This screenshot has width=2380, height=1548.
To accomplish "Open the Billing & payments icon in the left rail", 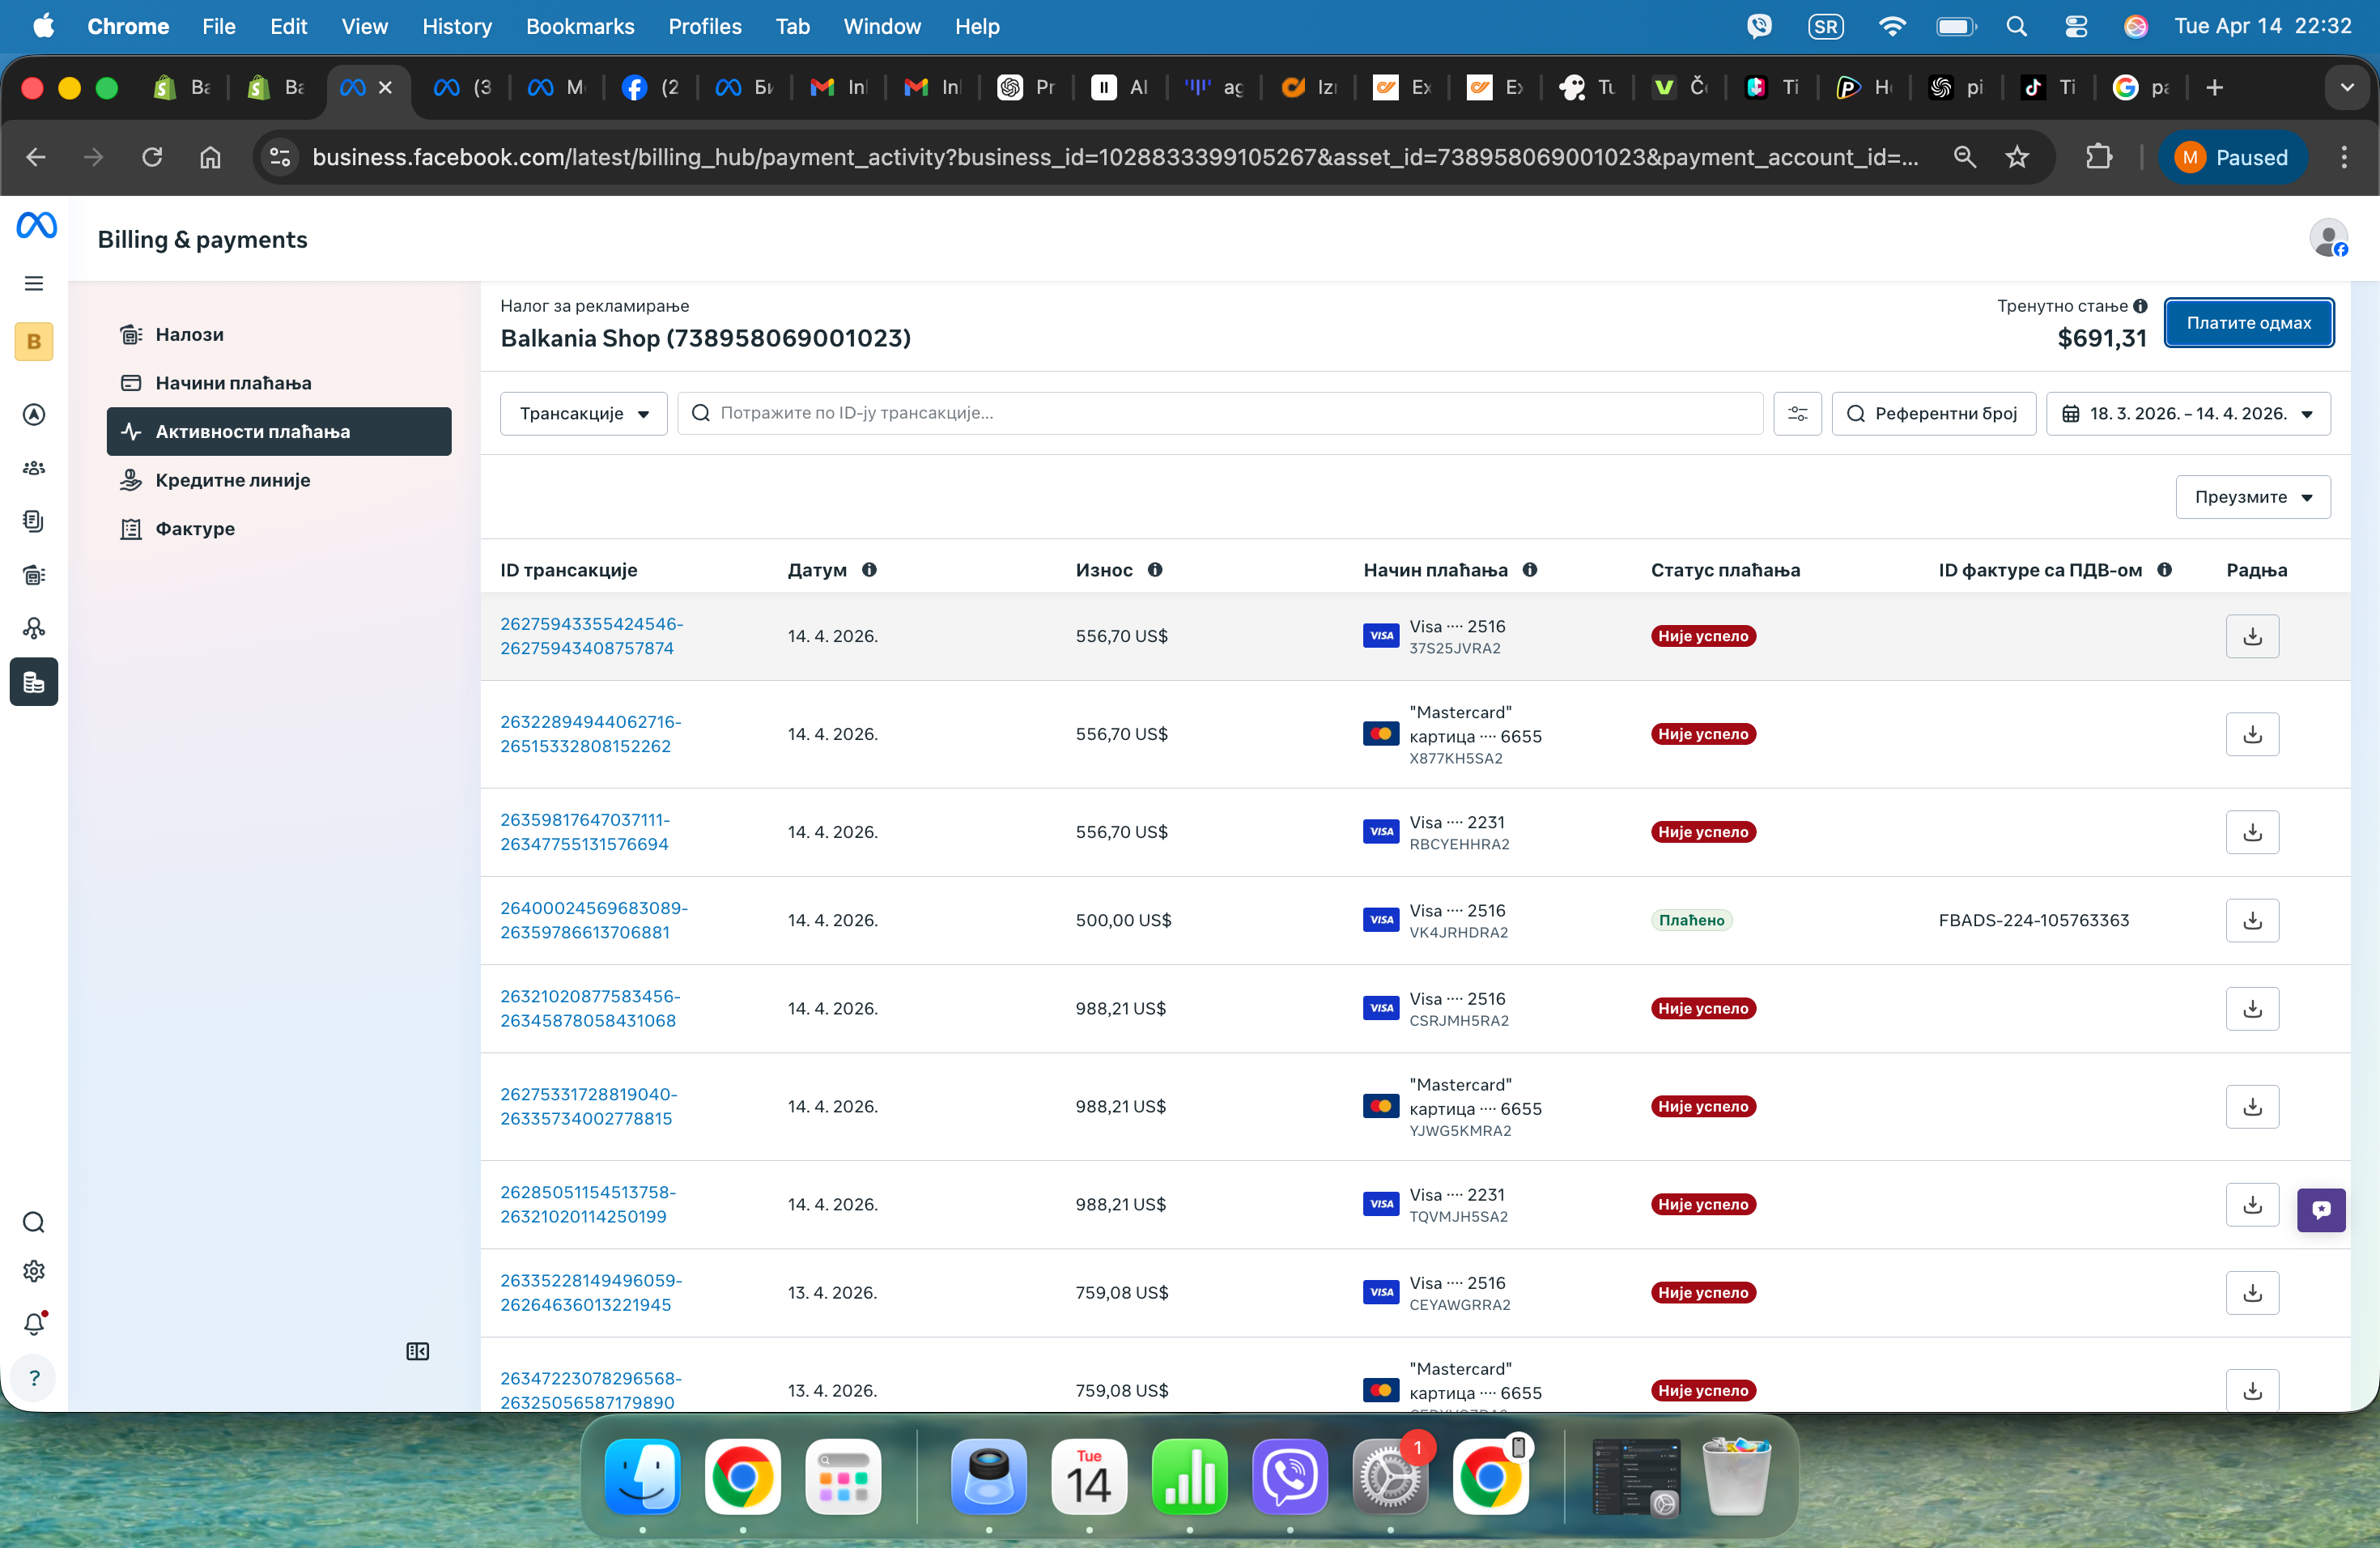I will pyautogui.click(x=34, y=682).
